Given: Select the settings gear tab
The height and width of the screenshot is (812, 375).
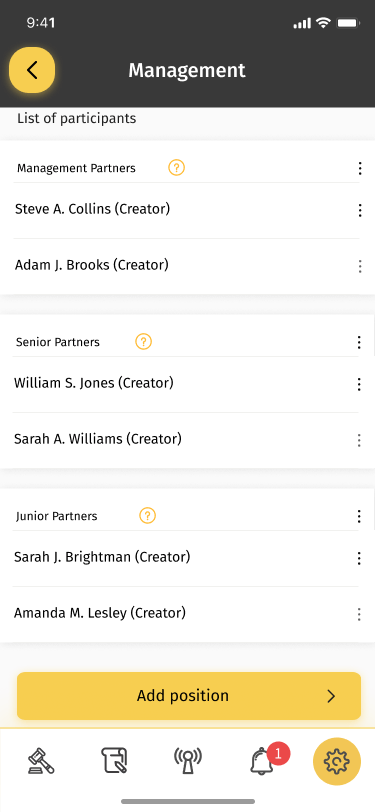Looking at the screenshot, I should tap(337, 761).
